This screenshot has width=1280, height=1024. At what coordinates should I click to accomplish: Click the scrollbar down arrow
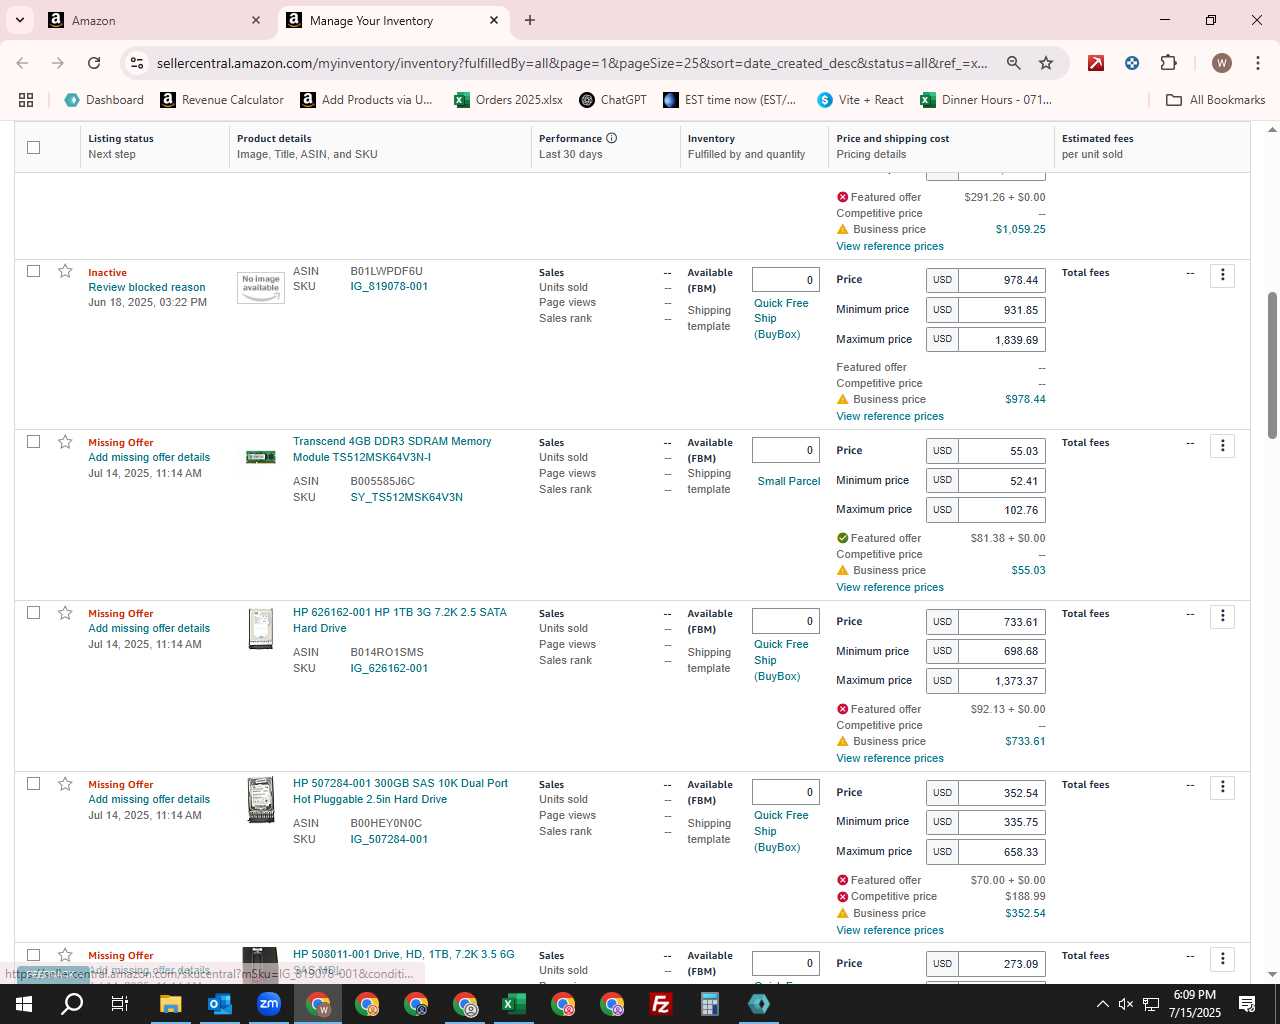(x=1272, y=974)
